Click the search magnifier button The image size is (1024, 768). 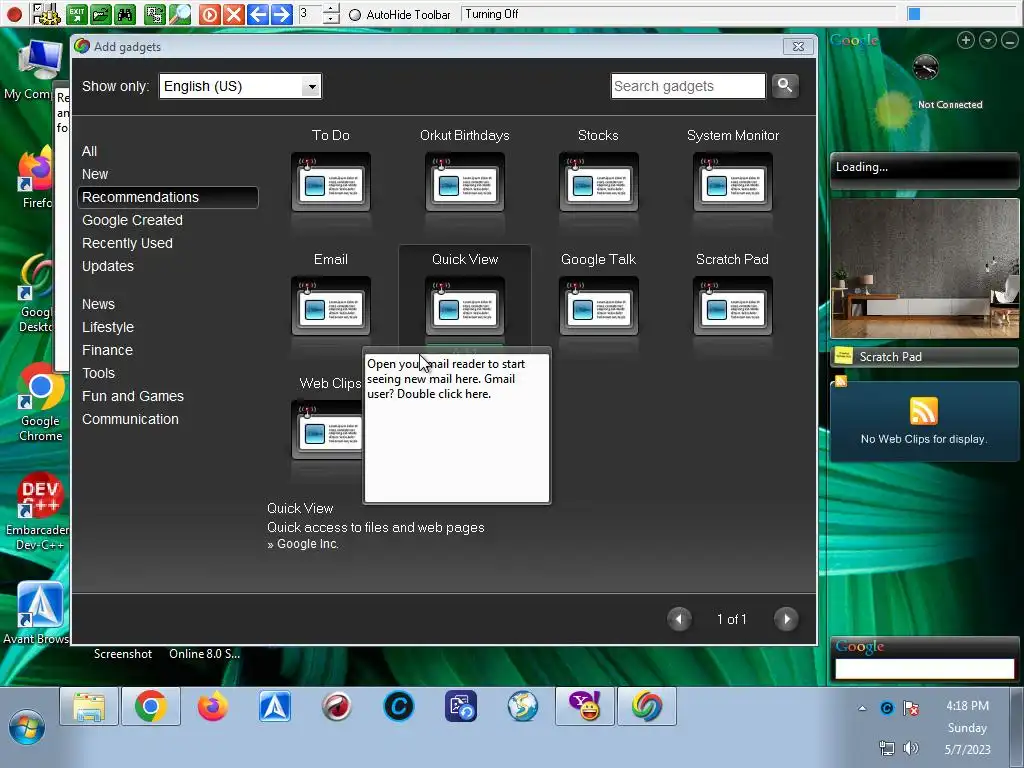click(x=785, y=86)
